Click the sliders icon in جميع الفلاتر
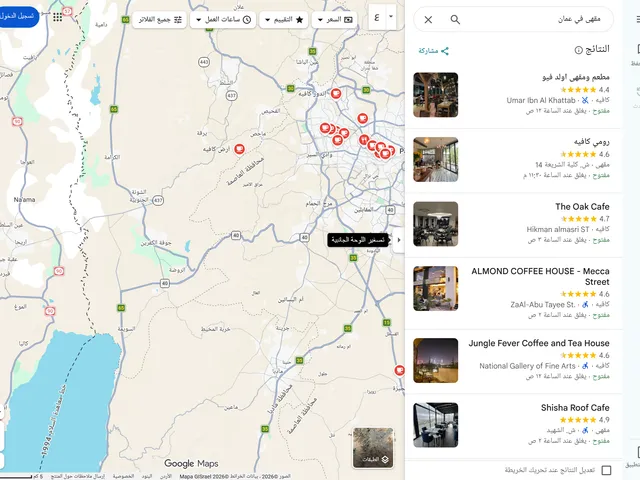 (178, 20)
